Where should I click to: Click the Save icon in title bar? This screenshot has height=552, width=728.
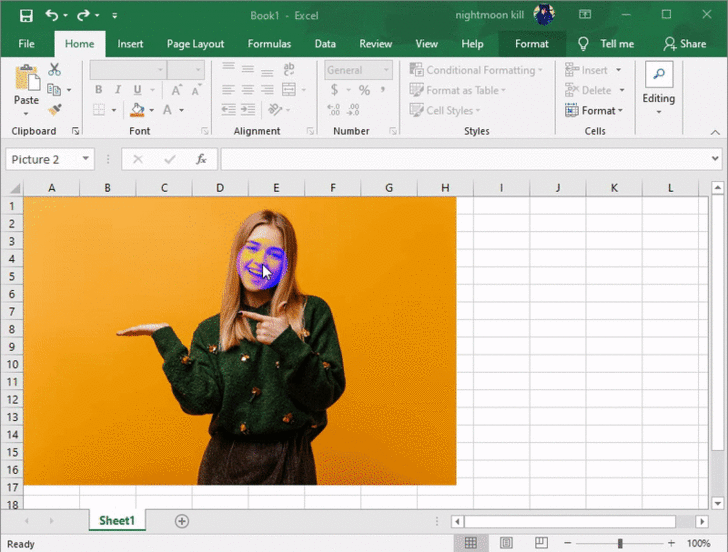26,16
